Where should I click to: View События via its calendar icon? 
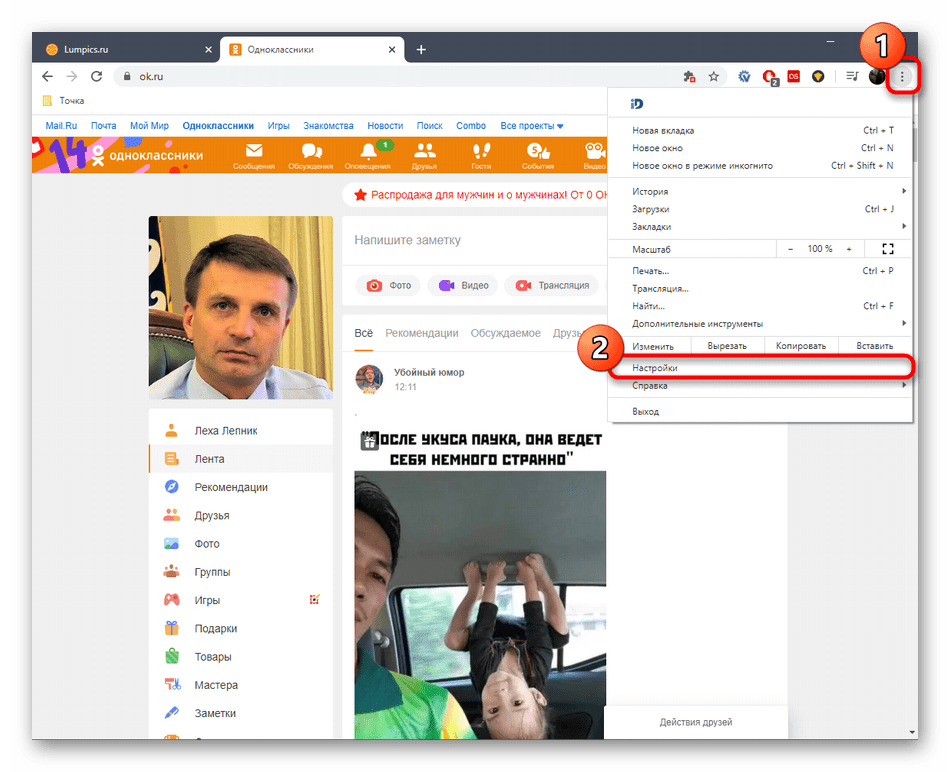tap(537, 149)
